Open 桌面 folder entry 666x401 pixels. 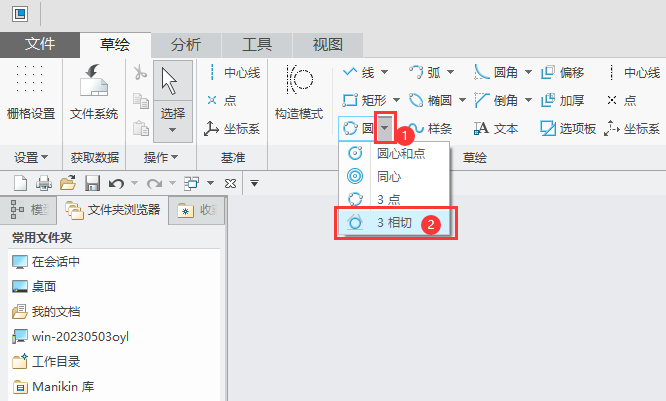tap(34, 286)
